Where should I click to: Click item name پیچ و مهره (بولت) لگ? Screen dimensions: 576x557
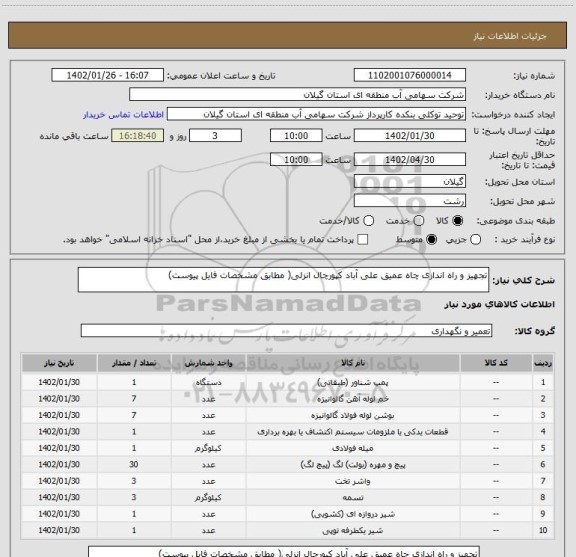pos(353,465)
